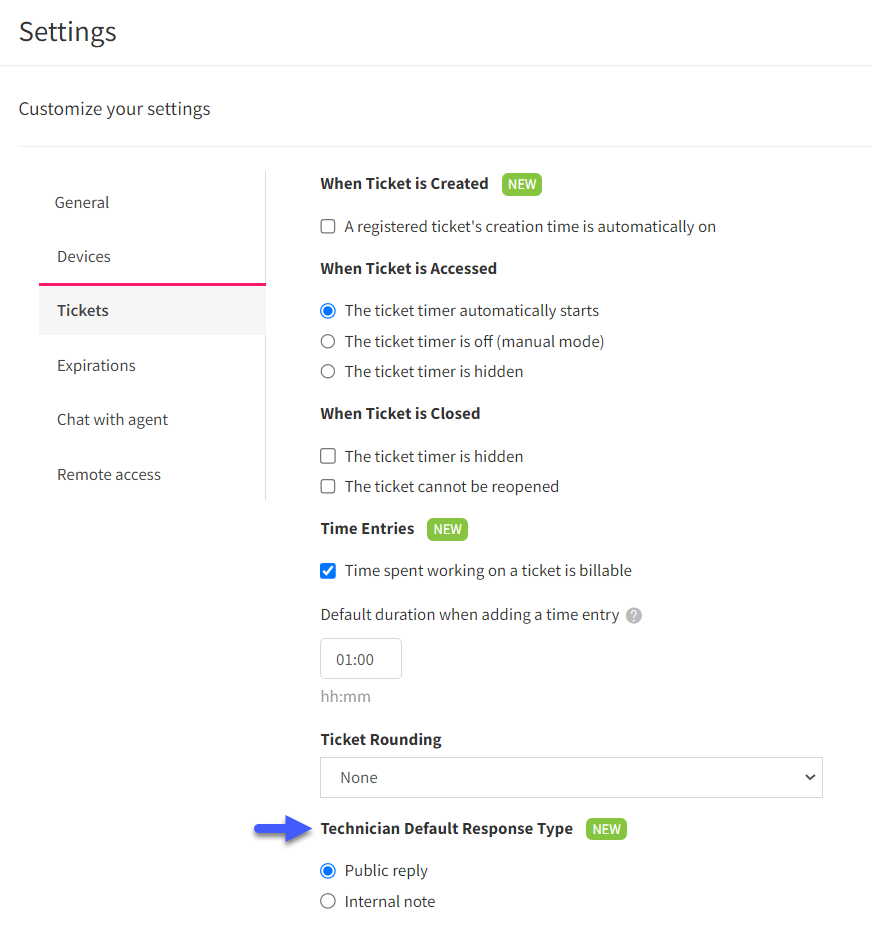Viewport: 872px width, 932px height.
Task: Click the NEW badge next to Time Entries
Action: 447,529
